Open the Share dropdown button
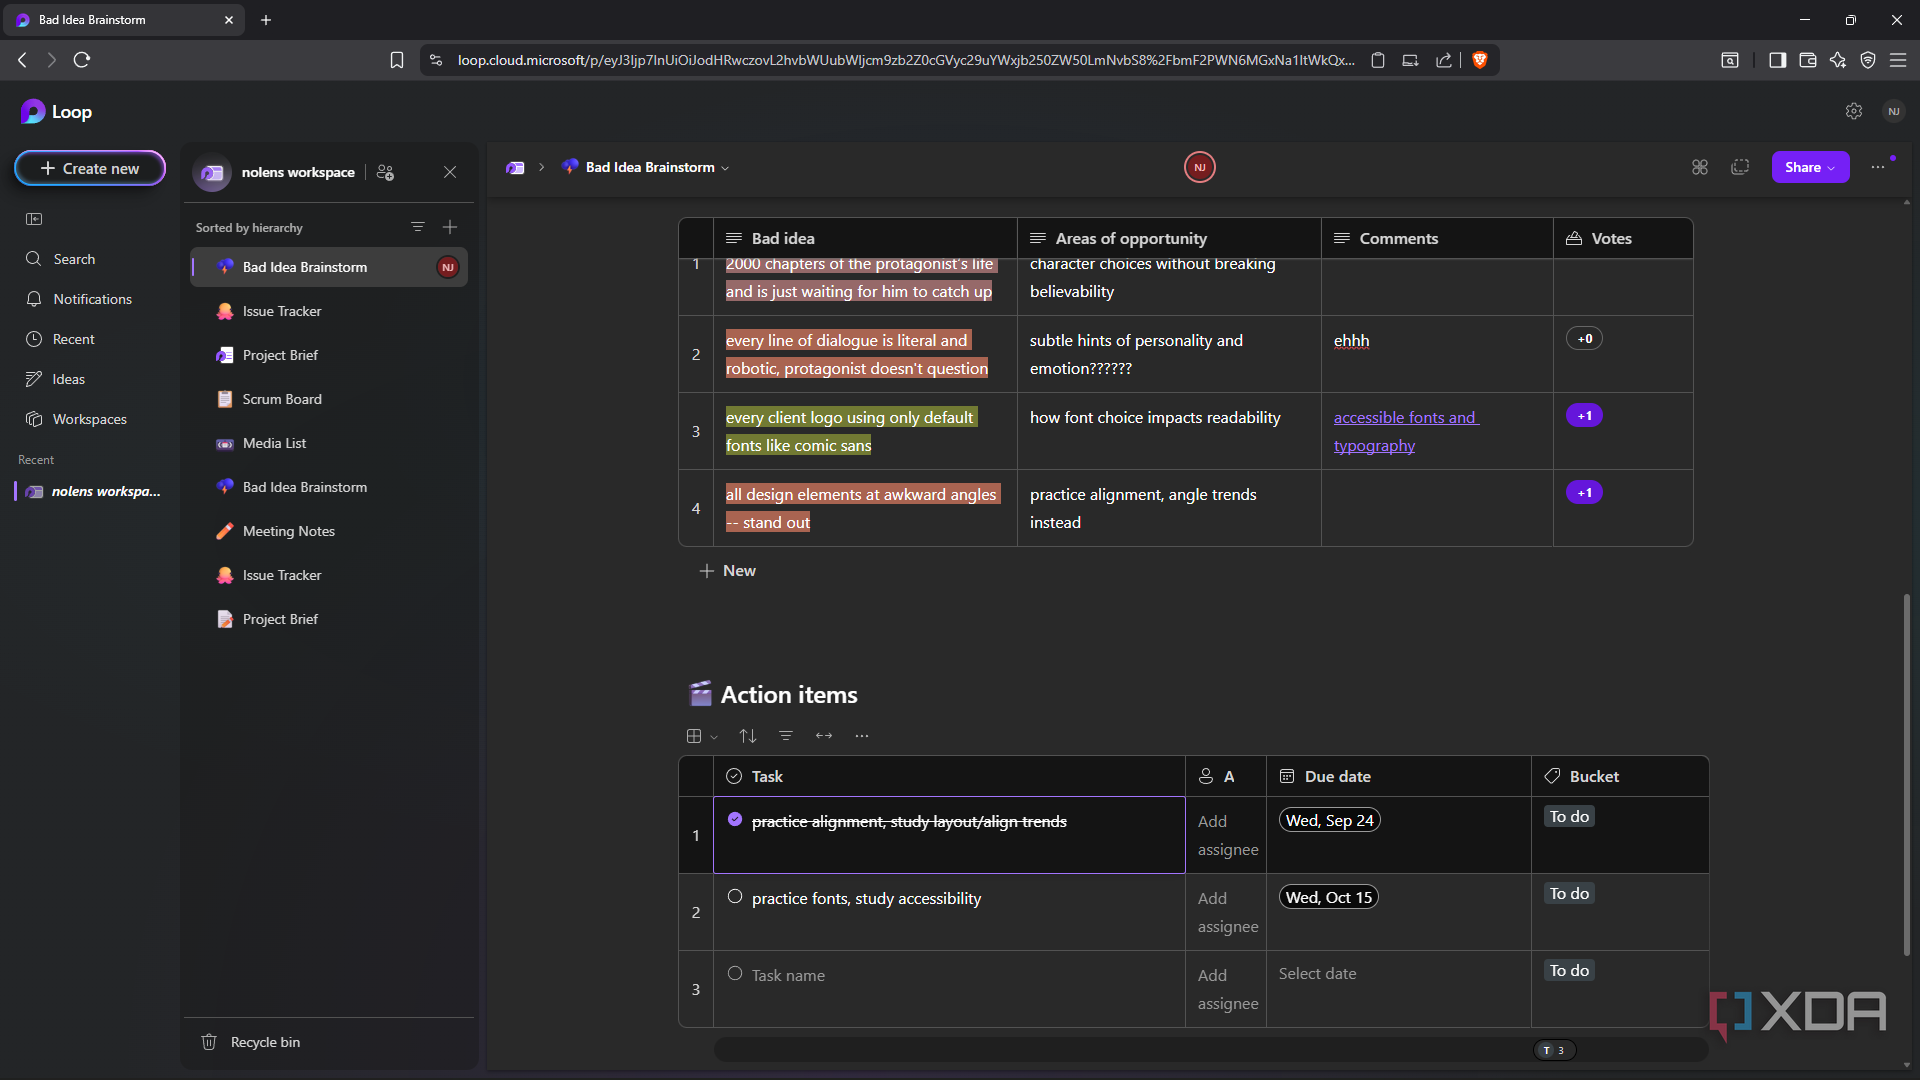 click(x=1810, y=167)
